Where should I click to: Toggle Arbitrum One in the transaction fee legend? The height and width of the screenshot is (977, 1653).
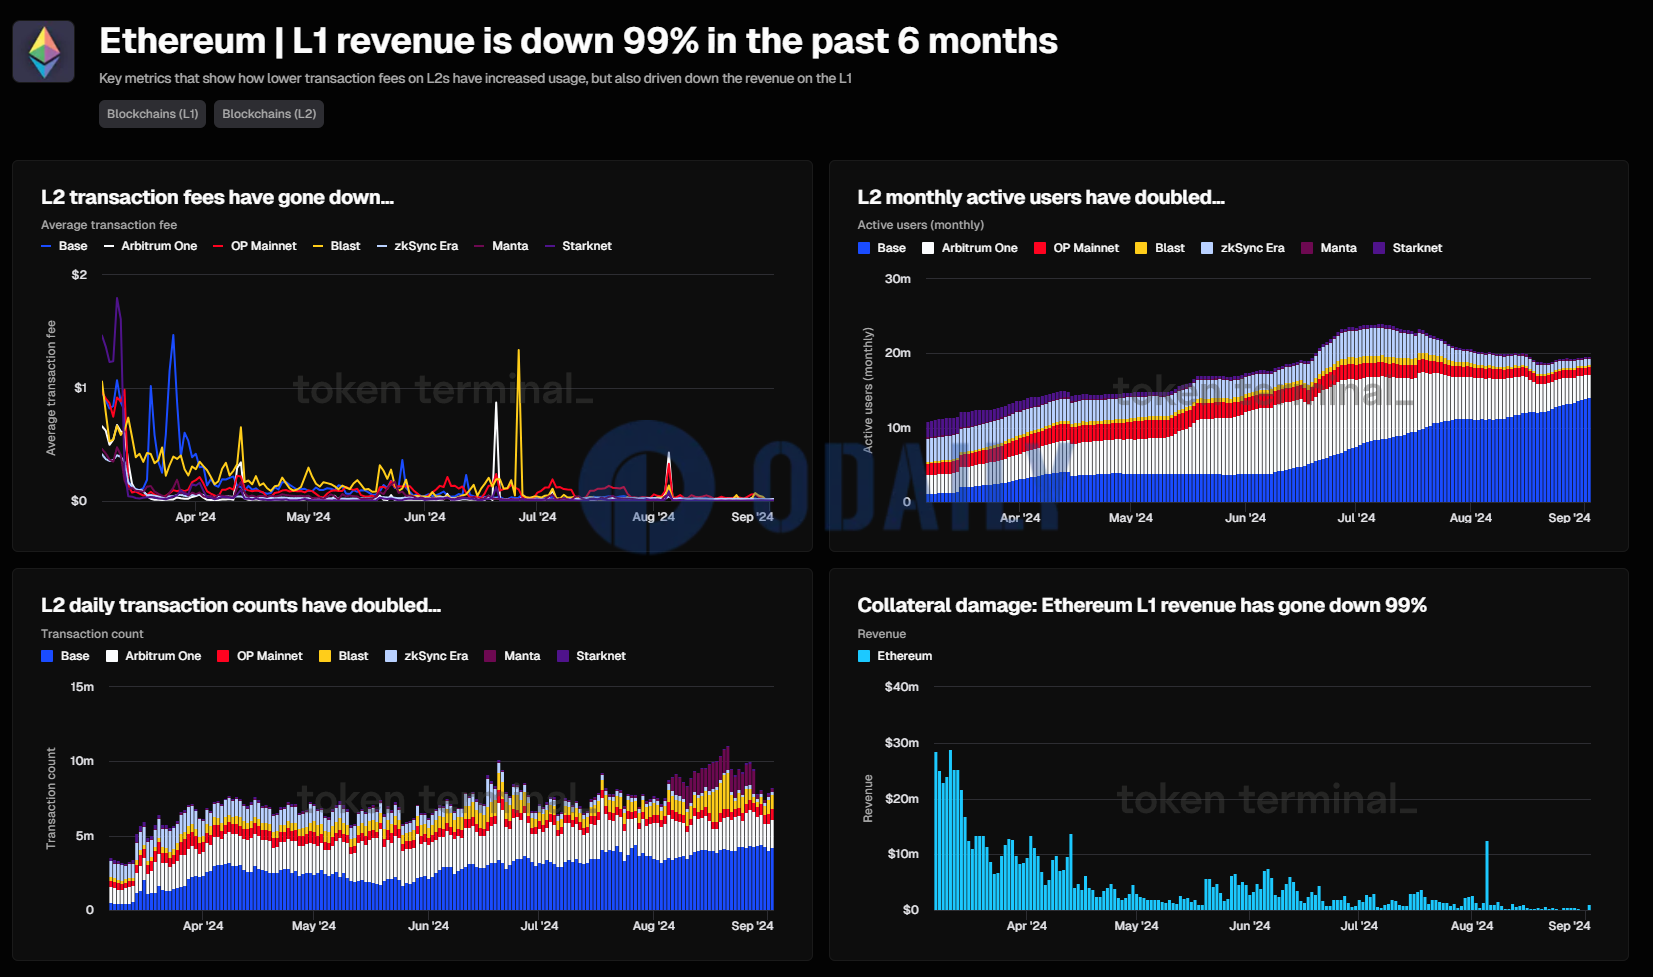pos(150,246)
